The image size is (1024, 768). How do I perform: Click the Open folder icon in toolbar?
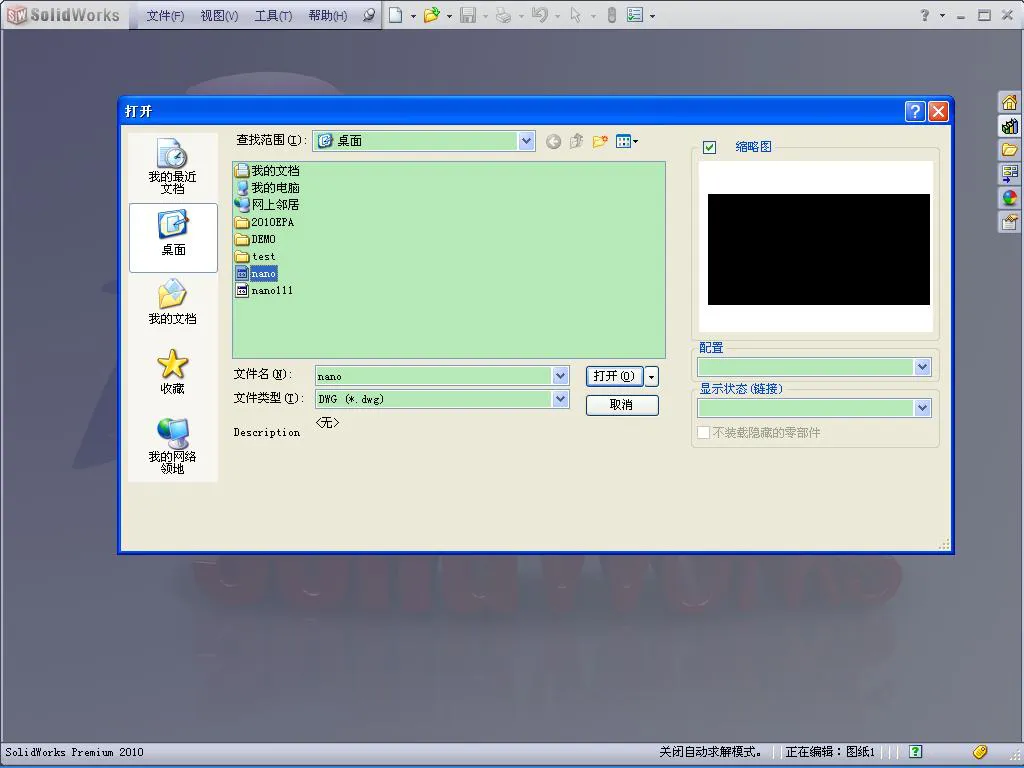(430, 14)
